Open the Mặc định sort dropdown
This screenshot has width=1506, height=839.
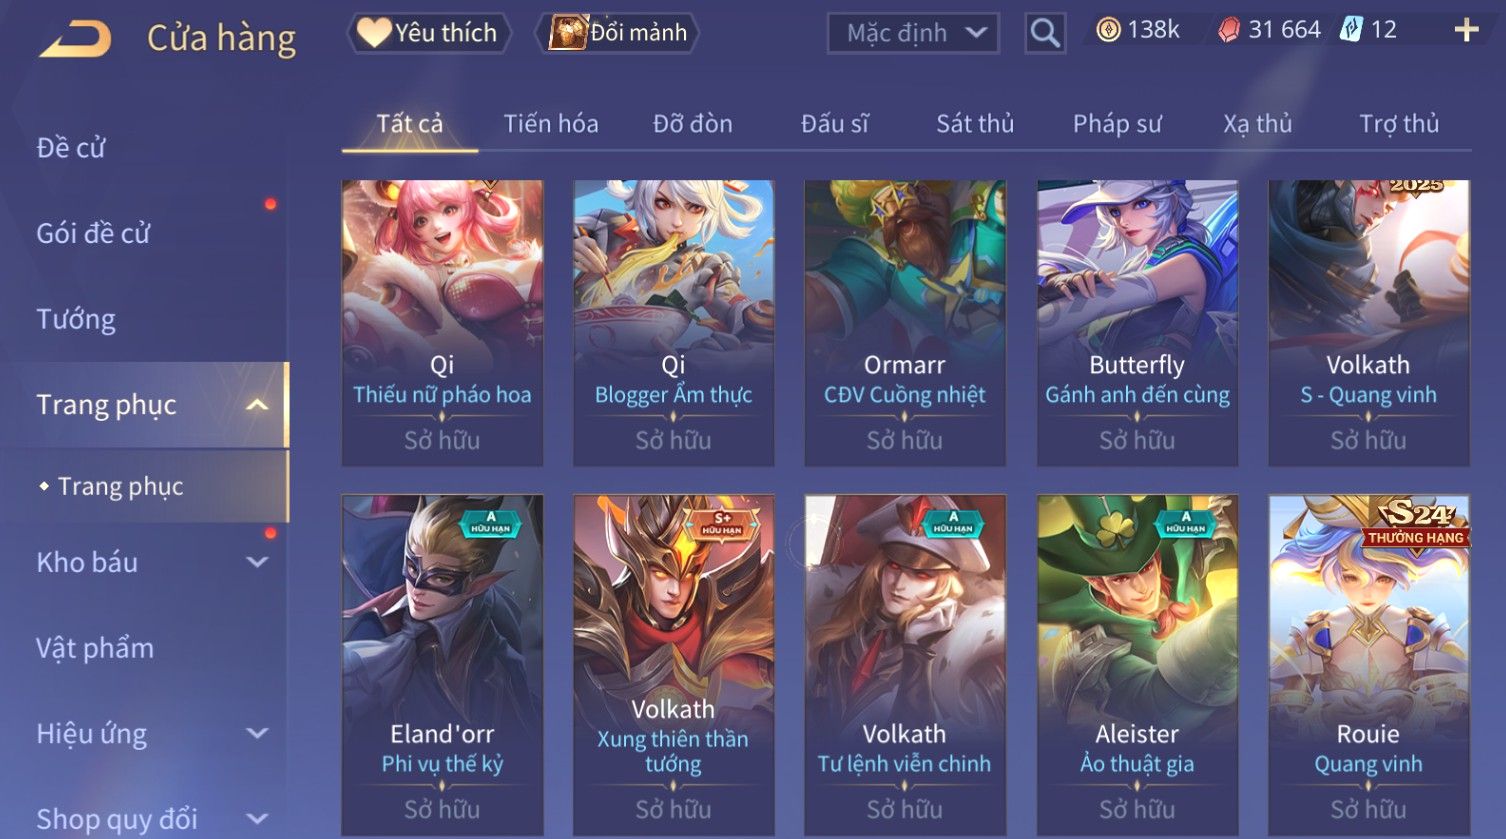[913, 33]
